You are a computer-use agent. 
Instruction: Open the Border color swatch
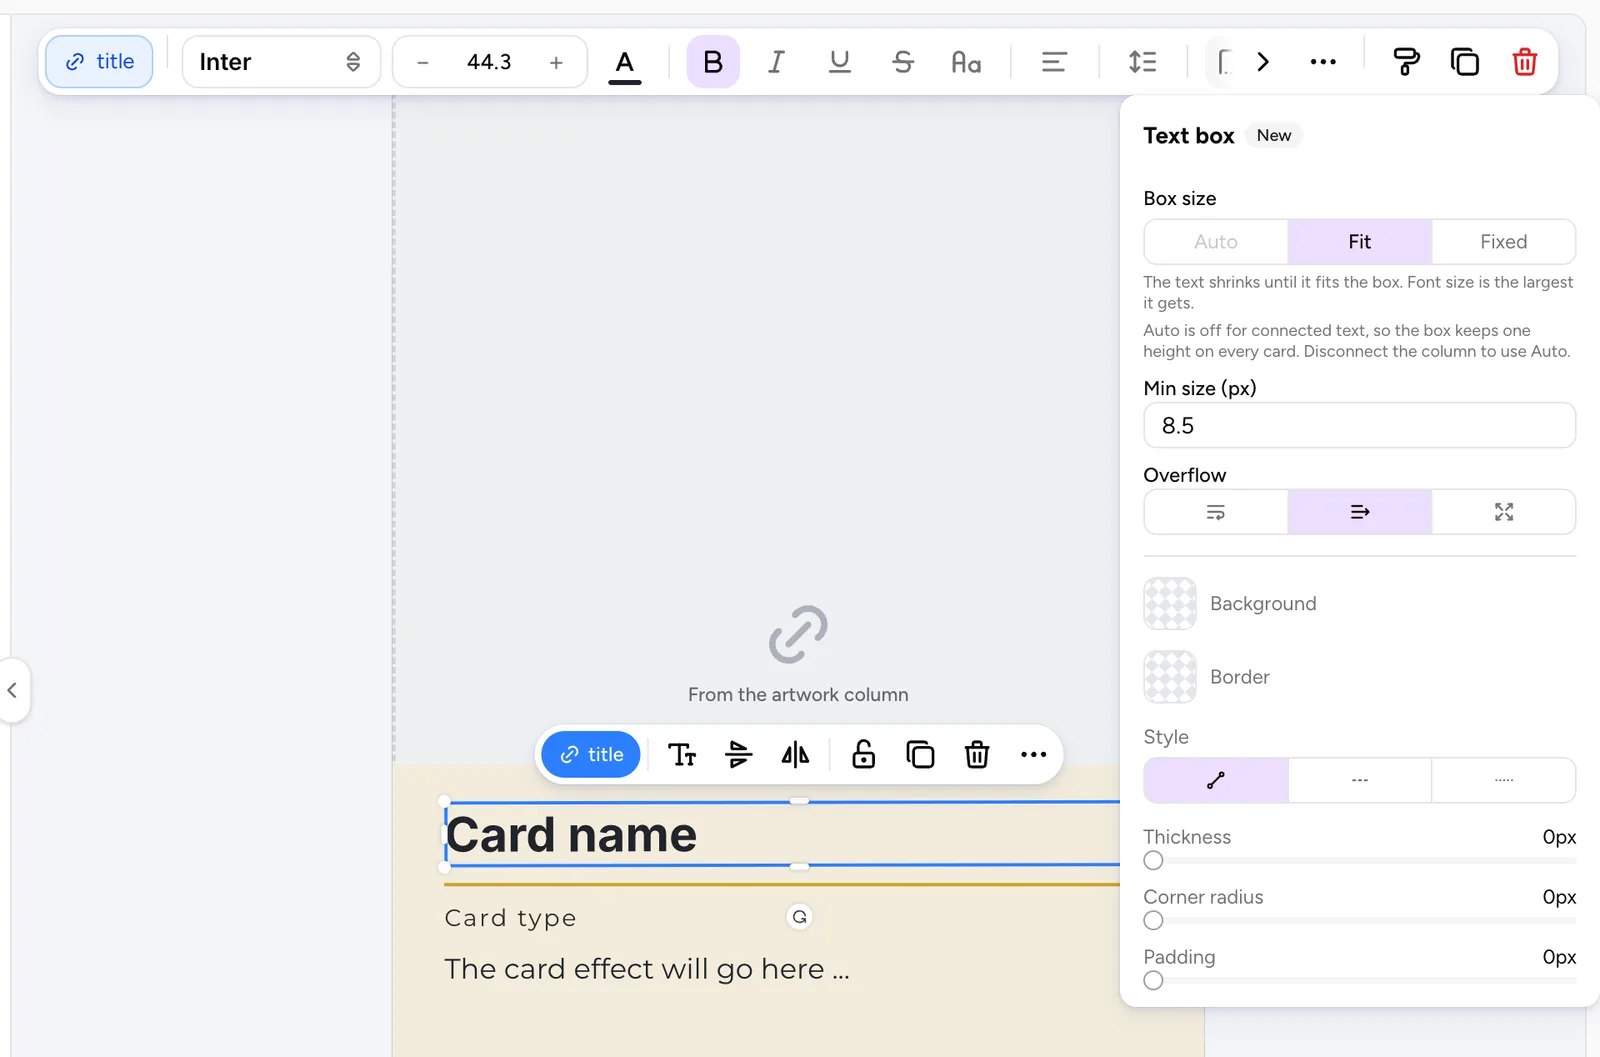1170,677
